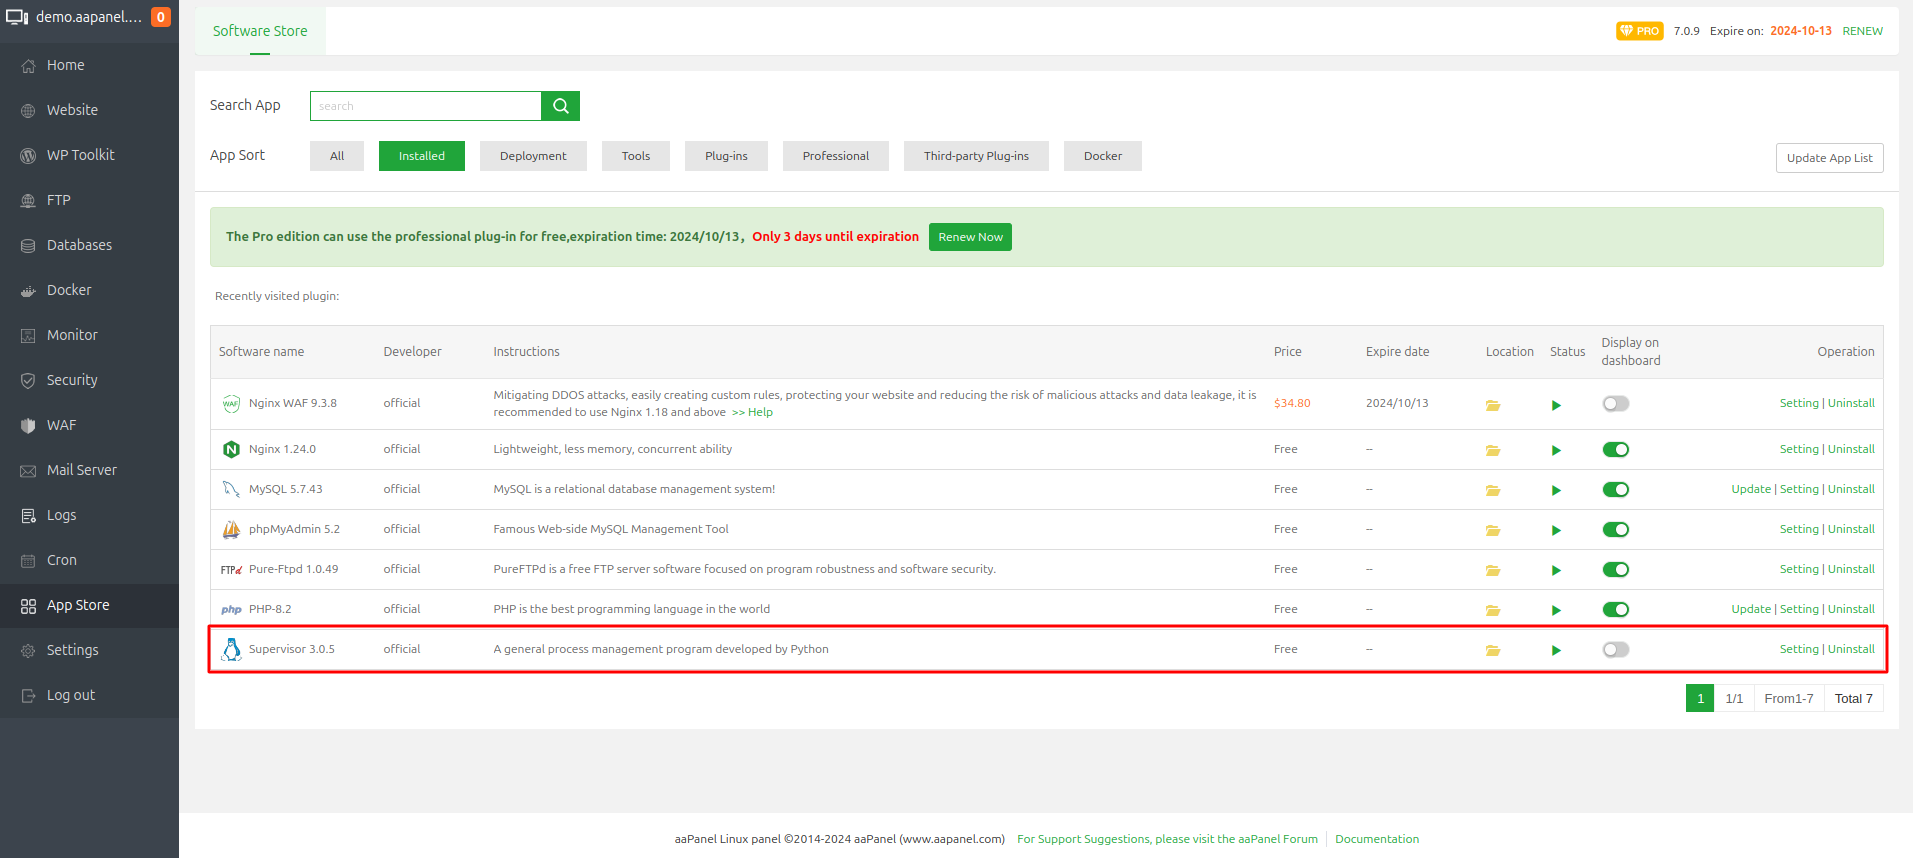
Task: Focus the Search App input field
Action: pyautogui.click(x=425, y=106)
